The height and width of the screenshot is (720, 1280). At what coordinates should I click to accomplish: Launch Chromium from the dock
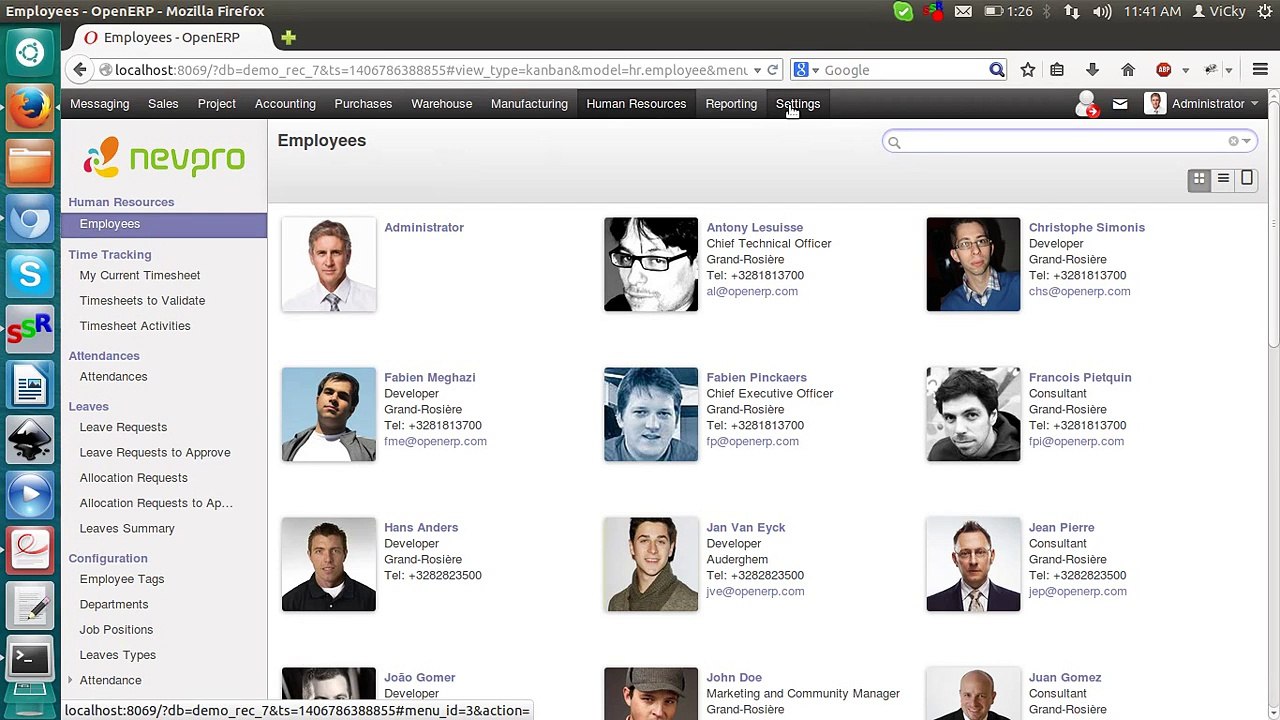tap(30, 218)
